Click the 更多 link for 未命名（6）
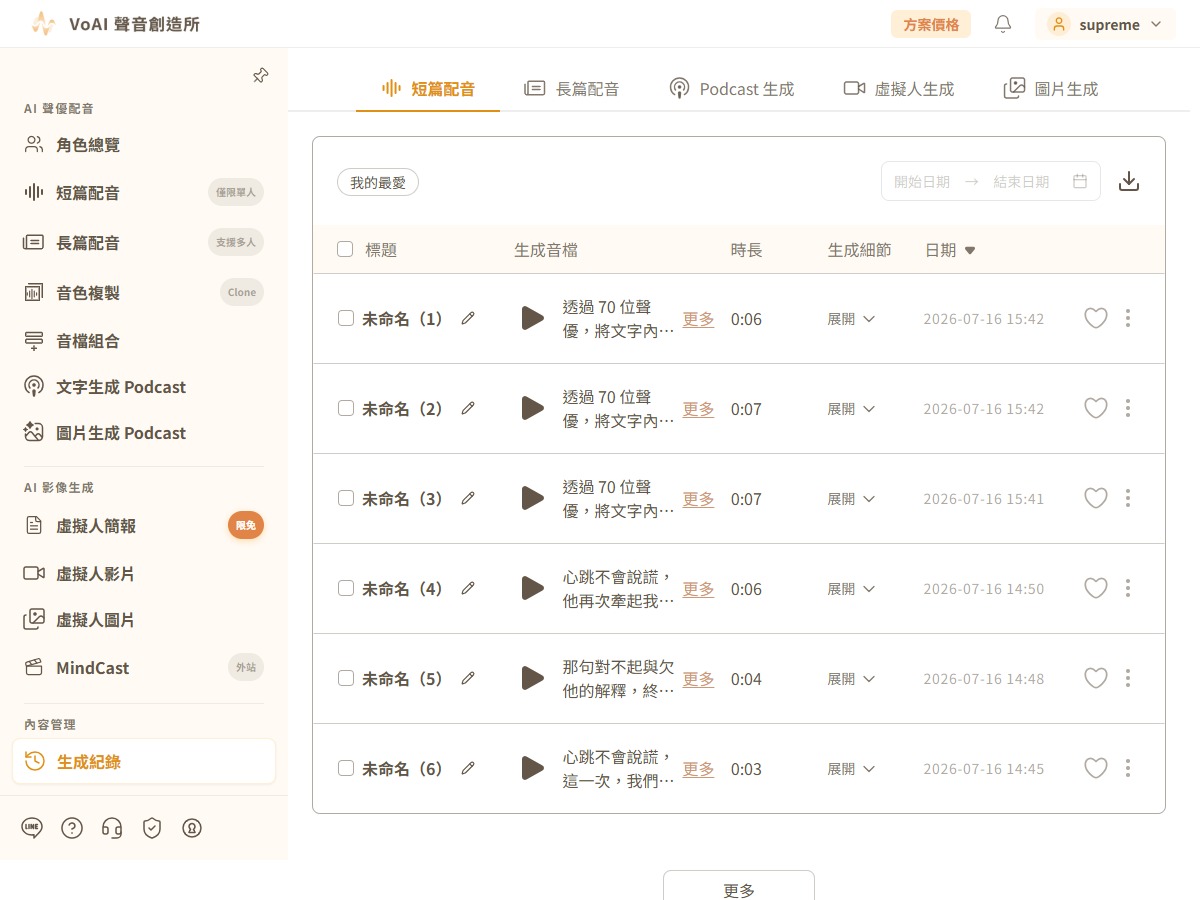The width and height of the screenshot is (1200, 900). pyautogui.click(x=698, y=769)
